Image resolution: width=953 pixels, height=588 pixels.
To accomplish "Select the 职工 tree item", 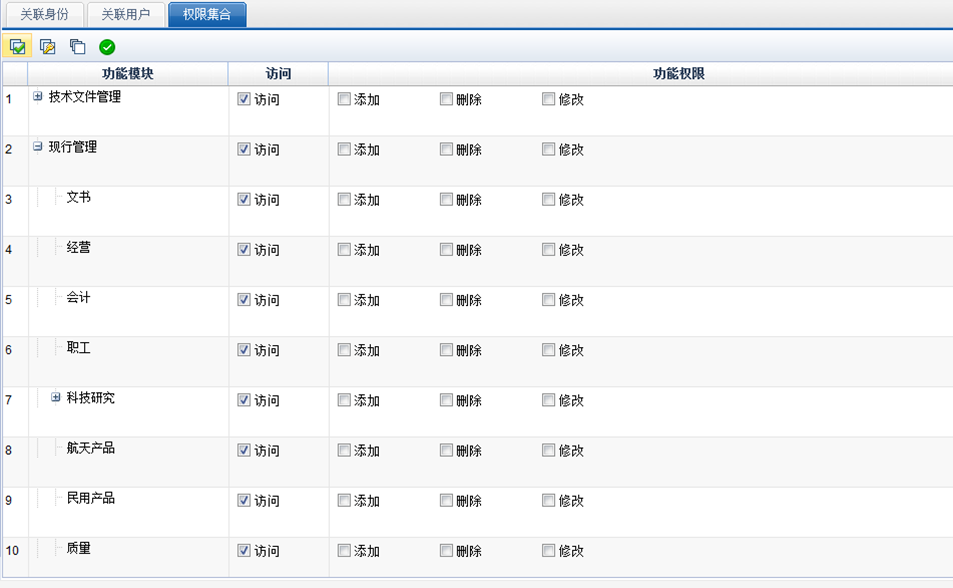I will point(79,348).
